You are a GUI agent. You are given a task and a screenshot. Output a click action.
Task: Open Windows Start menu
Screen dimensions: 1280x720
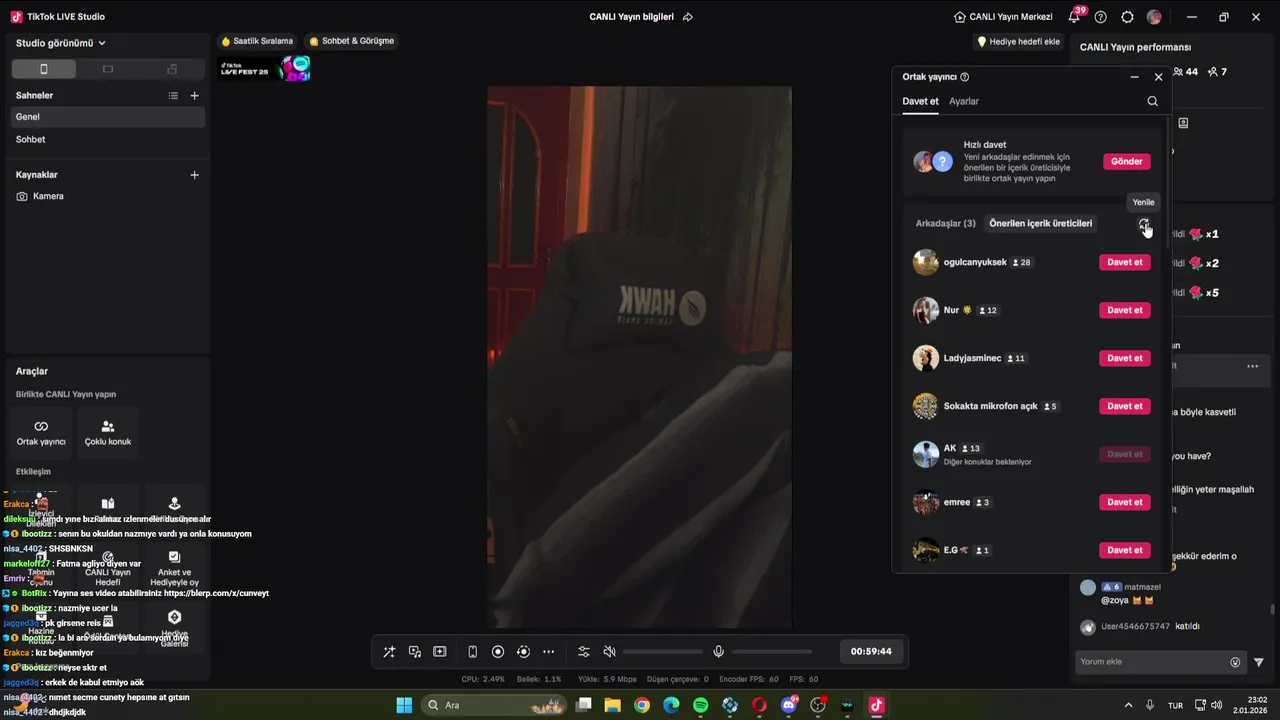coord(404,705)
